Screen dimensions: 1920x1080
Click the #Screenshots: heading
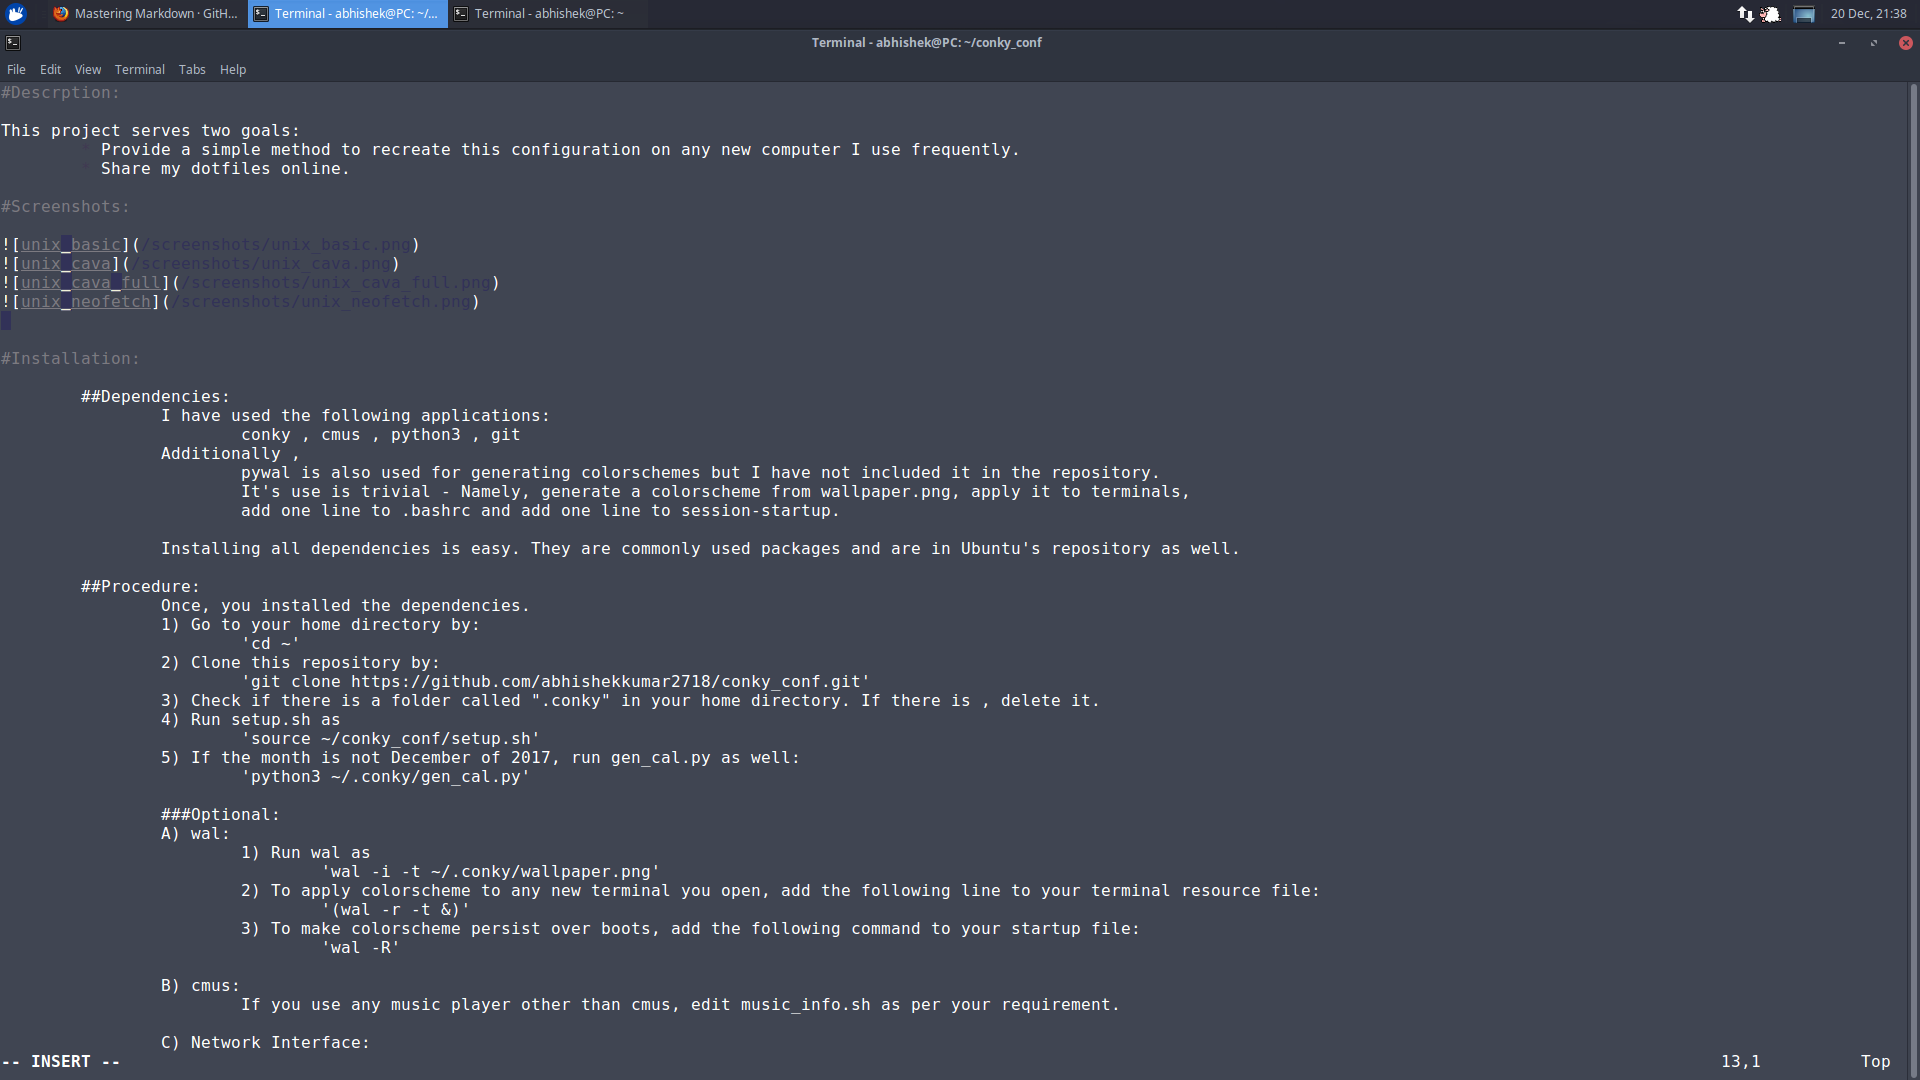(65, 207)
